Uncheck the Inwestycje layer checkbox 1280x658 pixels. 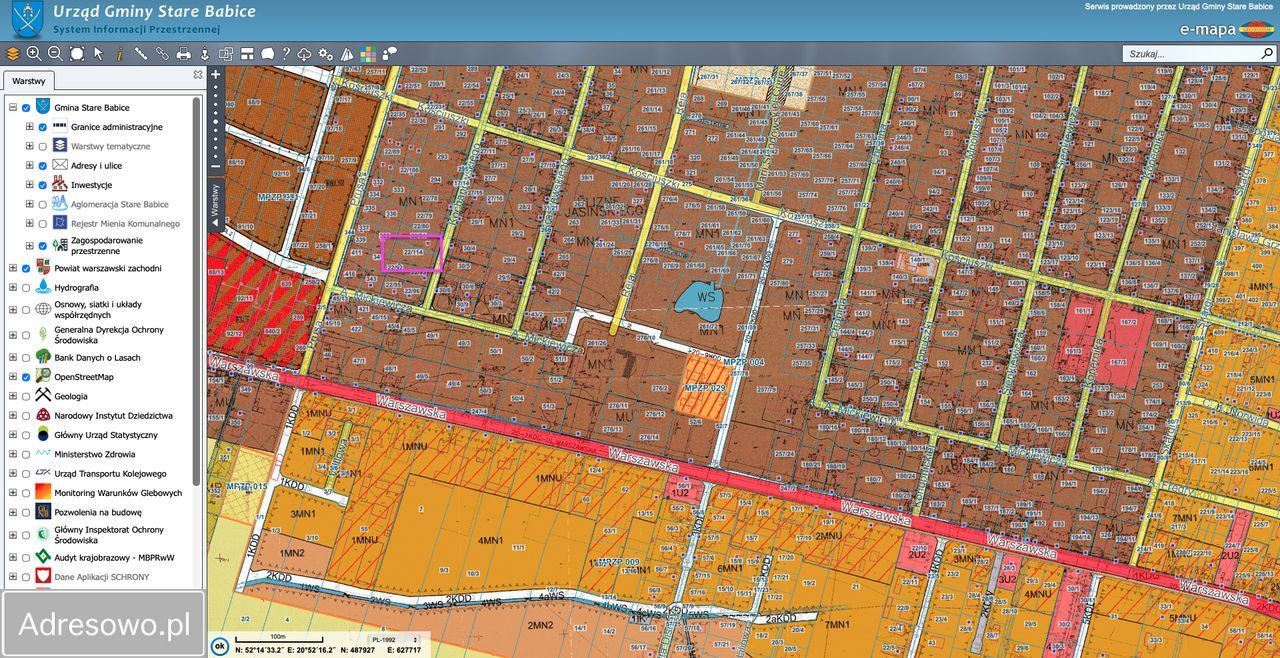pos(43,185)
